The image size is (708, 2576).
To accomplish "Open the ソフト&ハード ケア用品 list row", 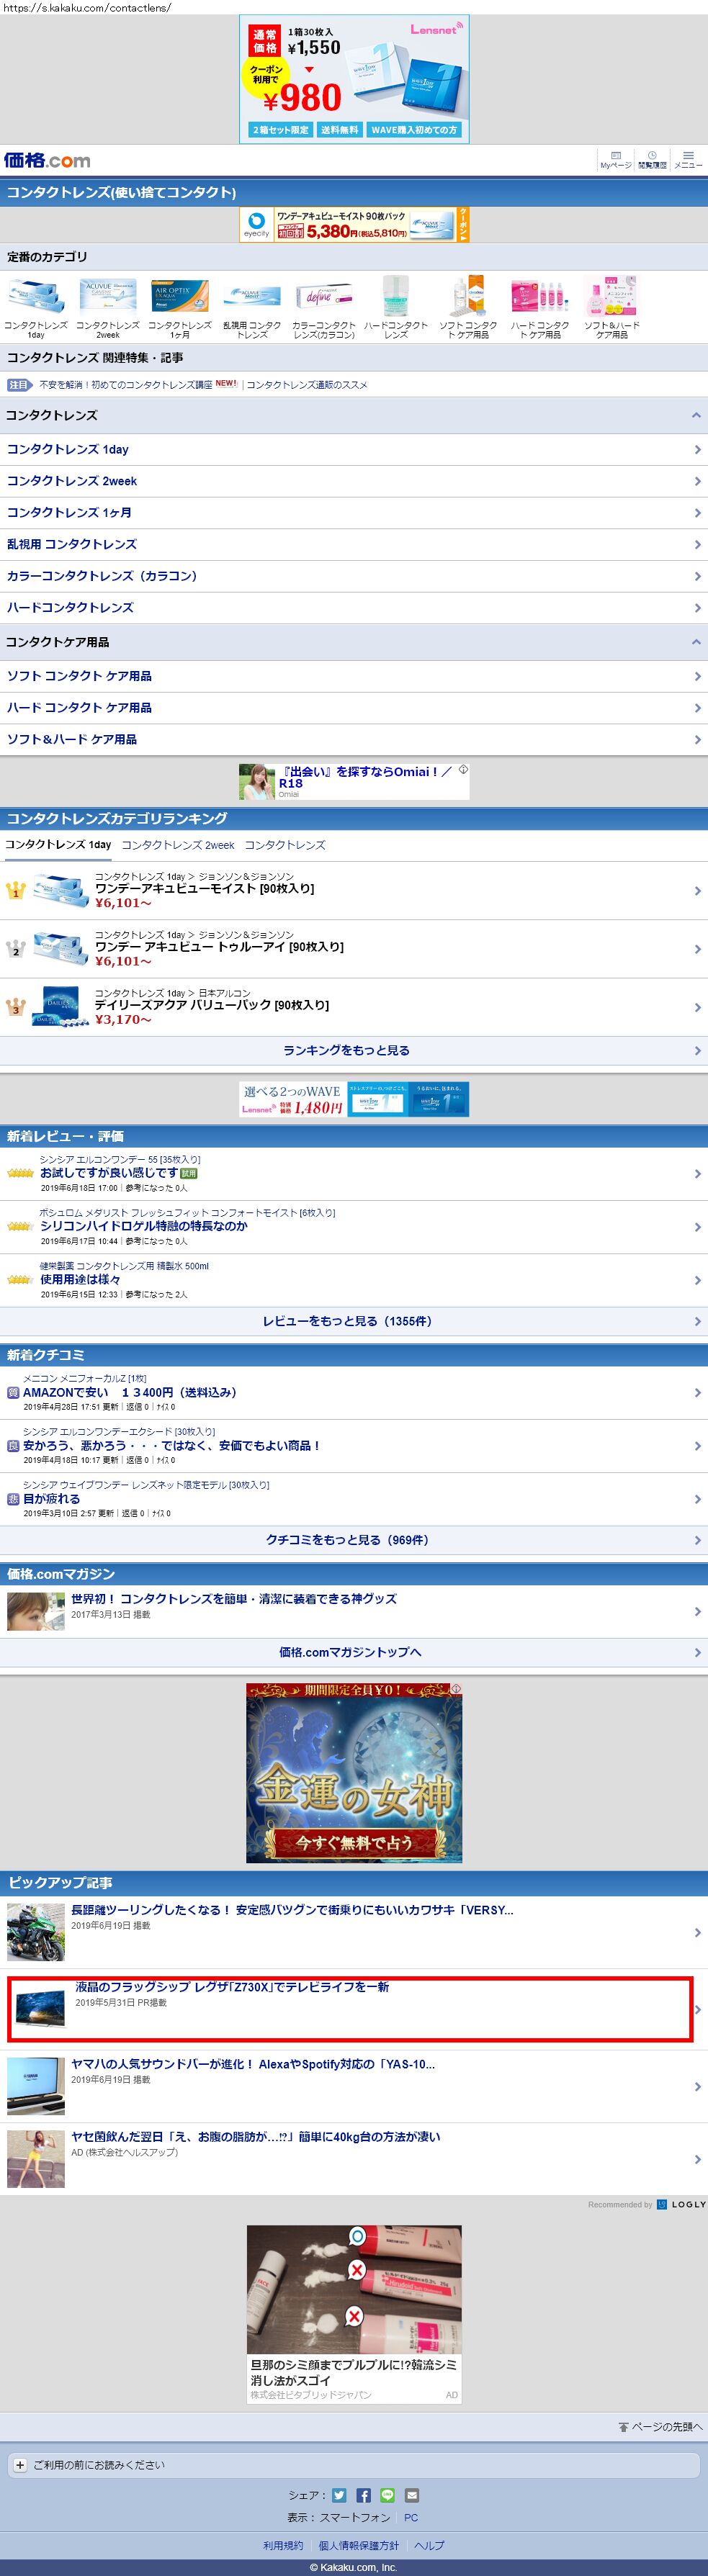I will (x=354, y=740).
